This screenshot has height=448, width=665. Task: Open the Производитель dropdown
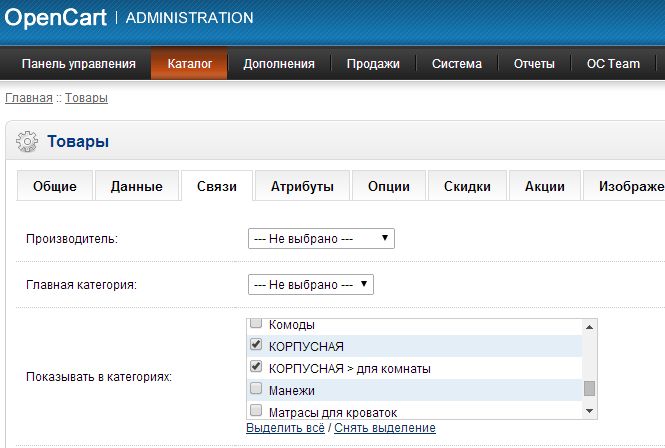coord(321,239)
